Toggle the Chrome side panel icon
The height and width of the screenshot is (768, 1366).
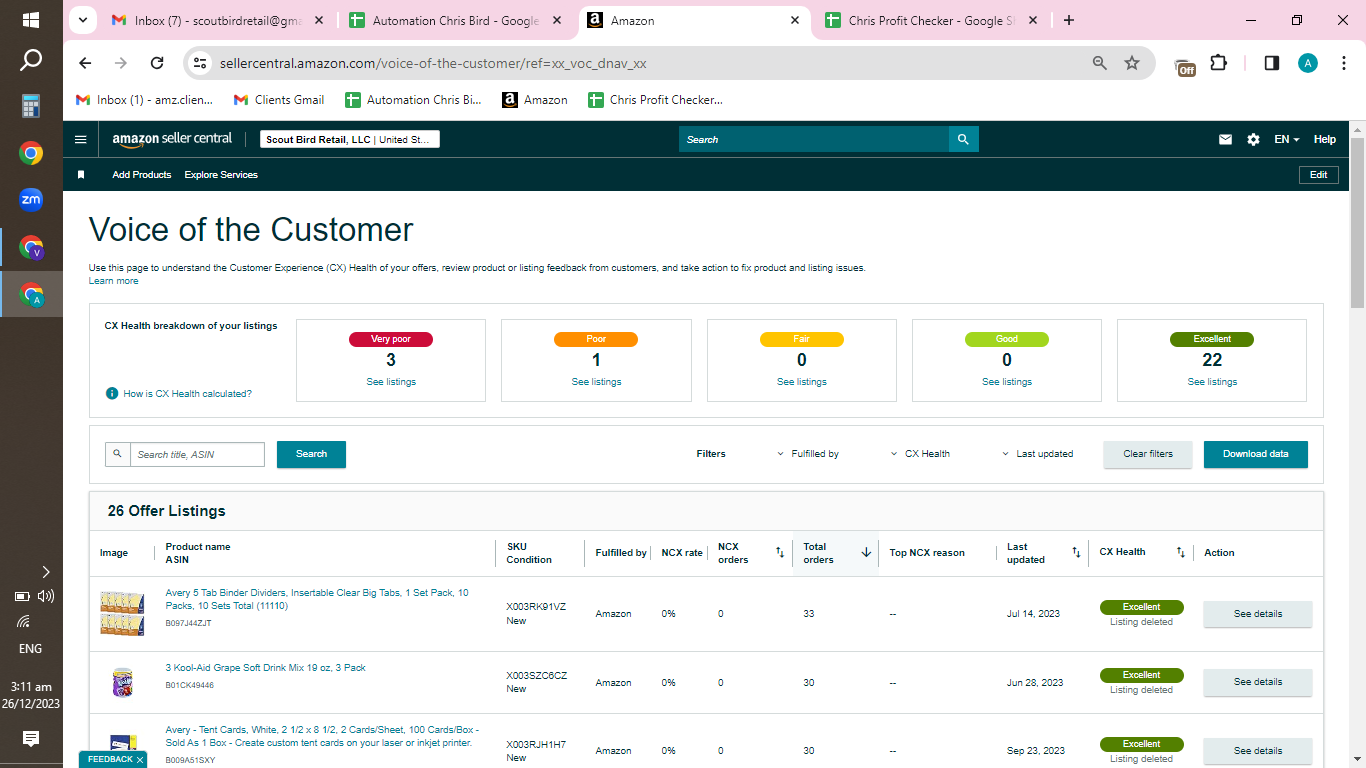tap(1272, 63)
